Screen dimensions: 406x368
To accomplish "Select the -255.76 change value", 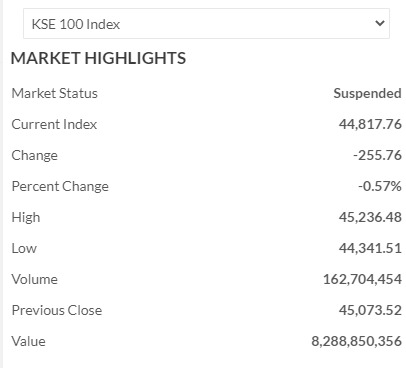I will [377, 155].
